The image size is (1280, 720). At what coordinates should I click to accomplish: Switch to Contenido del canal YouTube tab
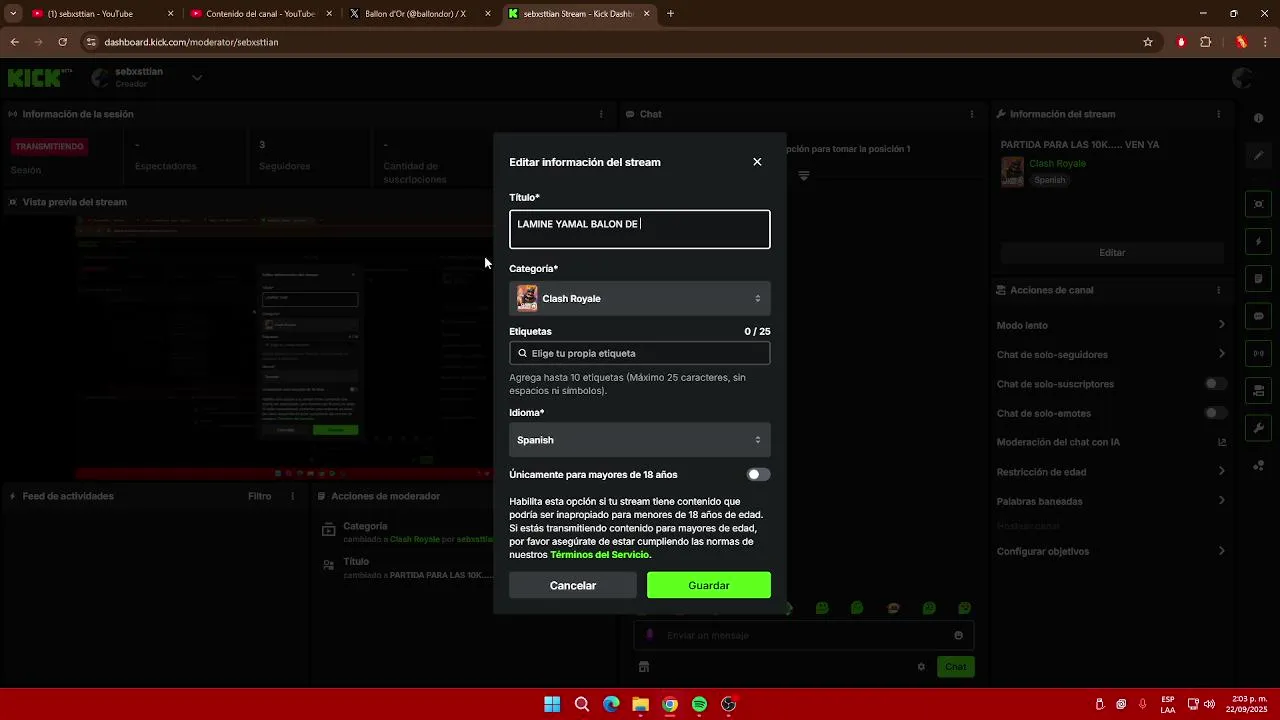(259, 14)
